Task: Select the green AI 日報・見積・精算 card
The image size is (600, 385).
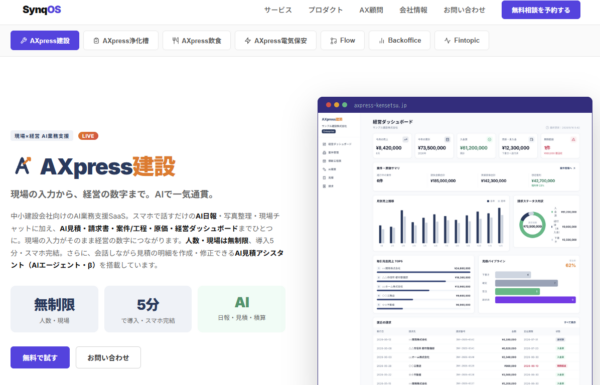Action: [241, 309]
